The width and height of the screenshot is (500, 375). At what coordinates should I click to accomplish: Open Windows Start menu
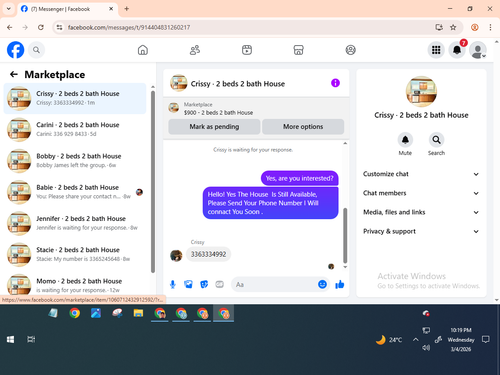(10, 339)
